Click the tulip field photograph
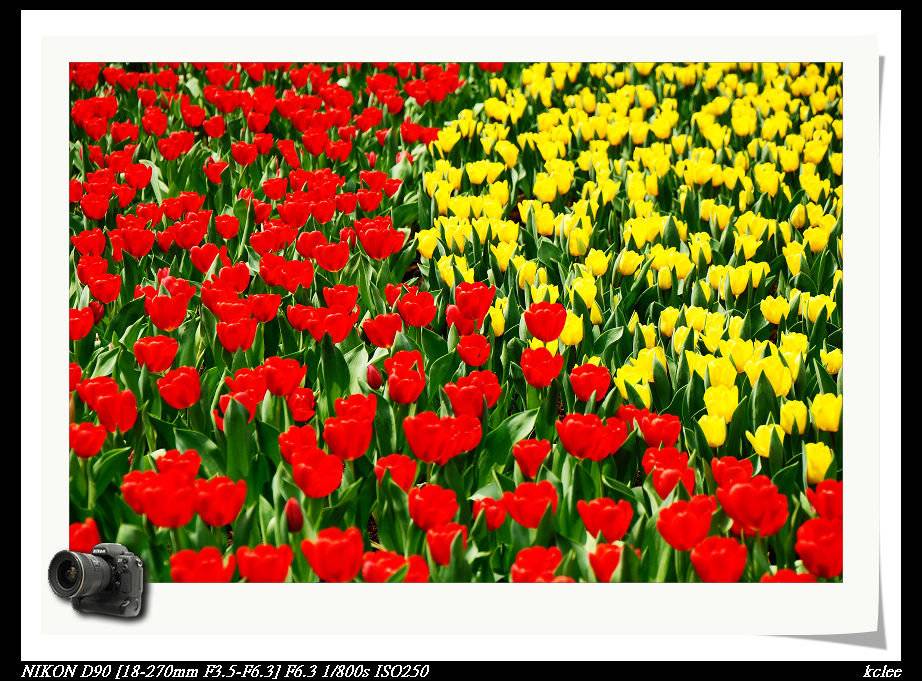Image resolution: width=922 pixels, height=681 pixels. (x=456, y=322)
